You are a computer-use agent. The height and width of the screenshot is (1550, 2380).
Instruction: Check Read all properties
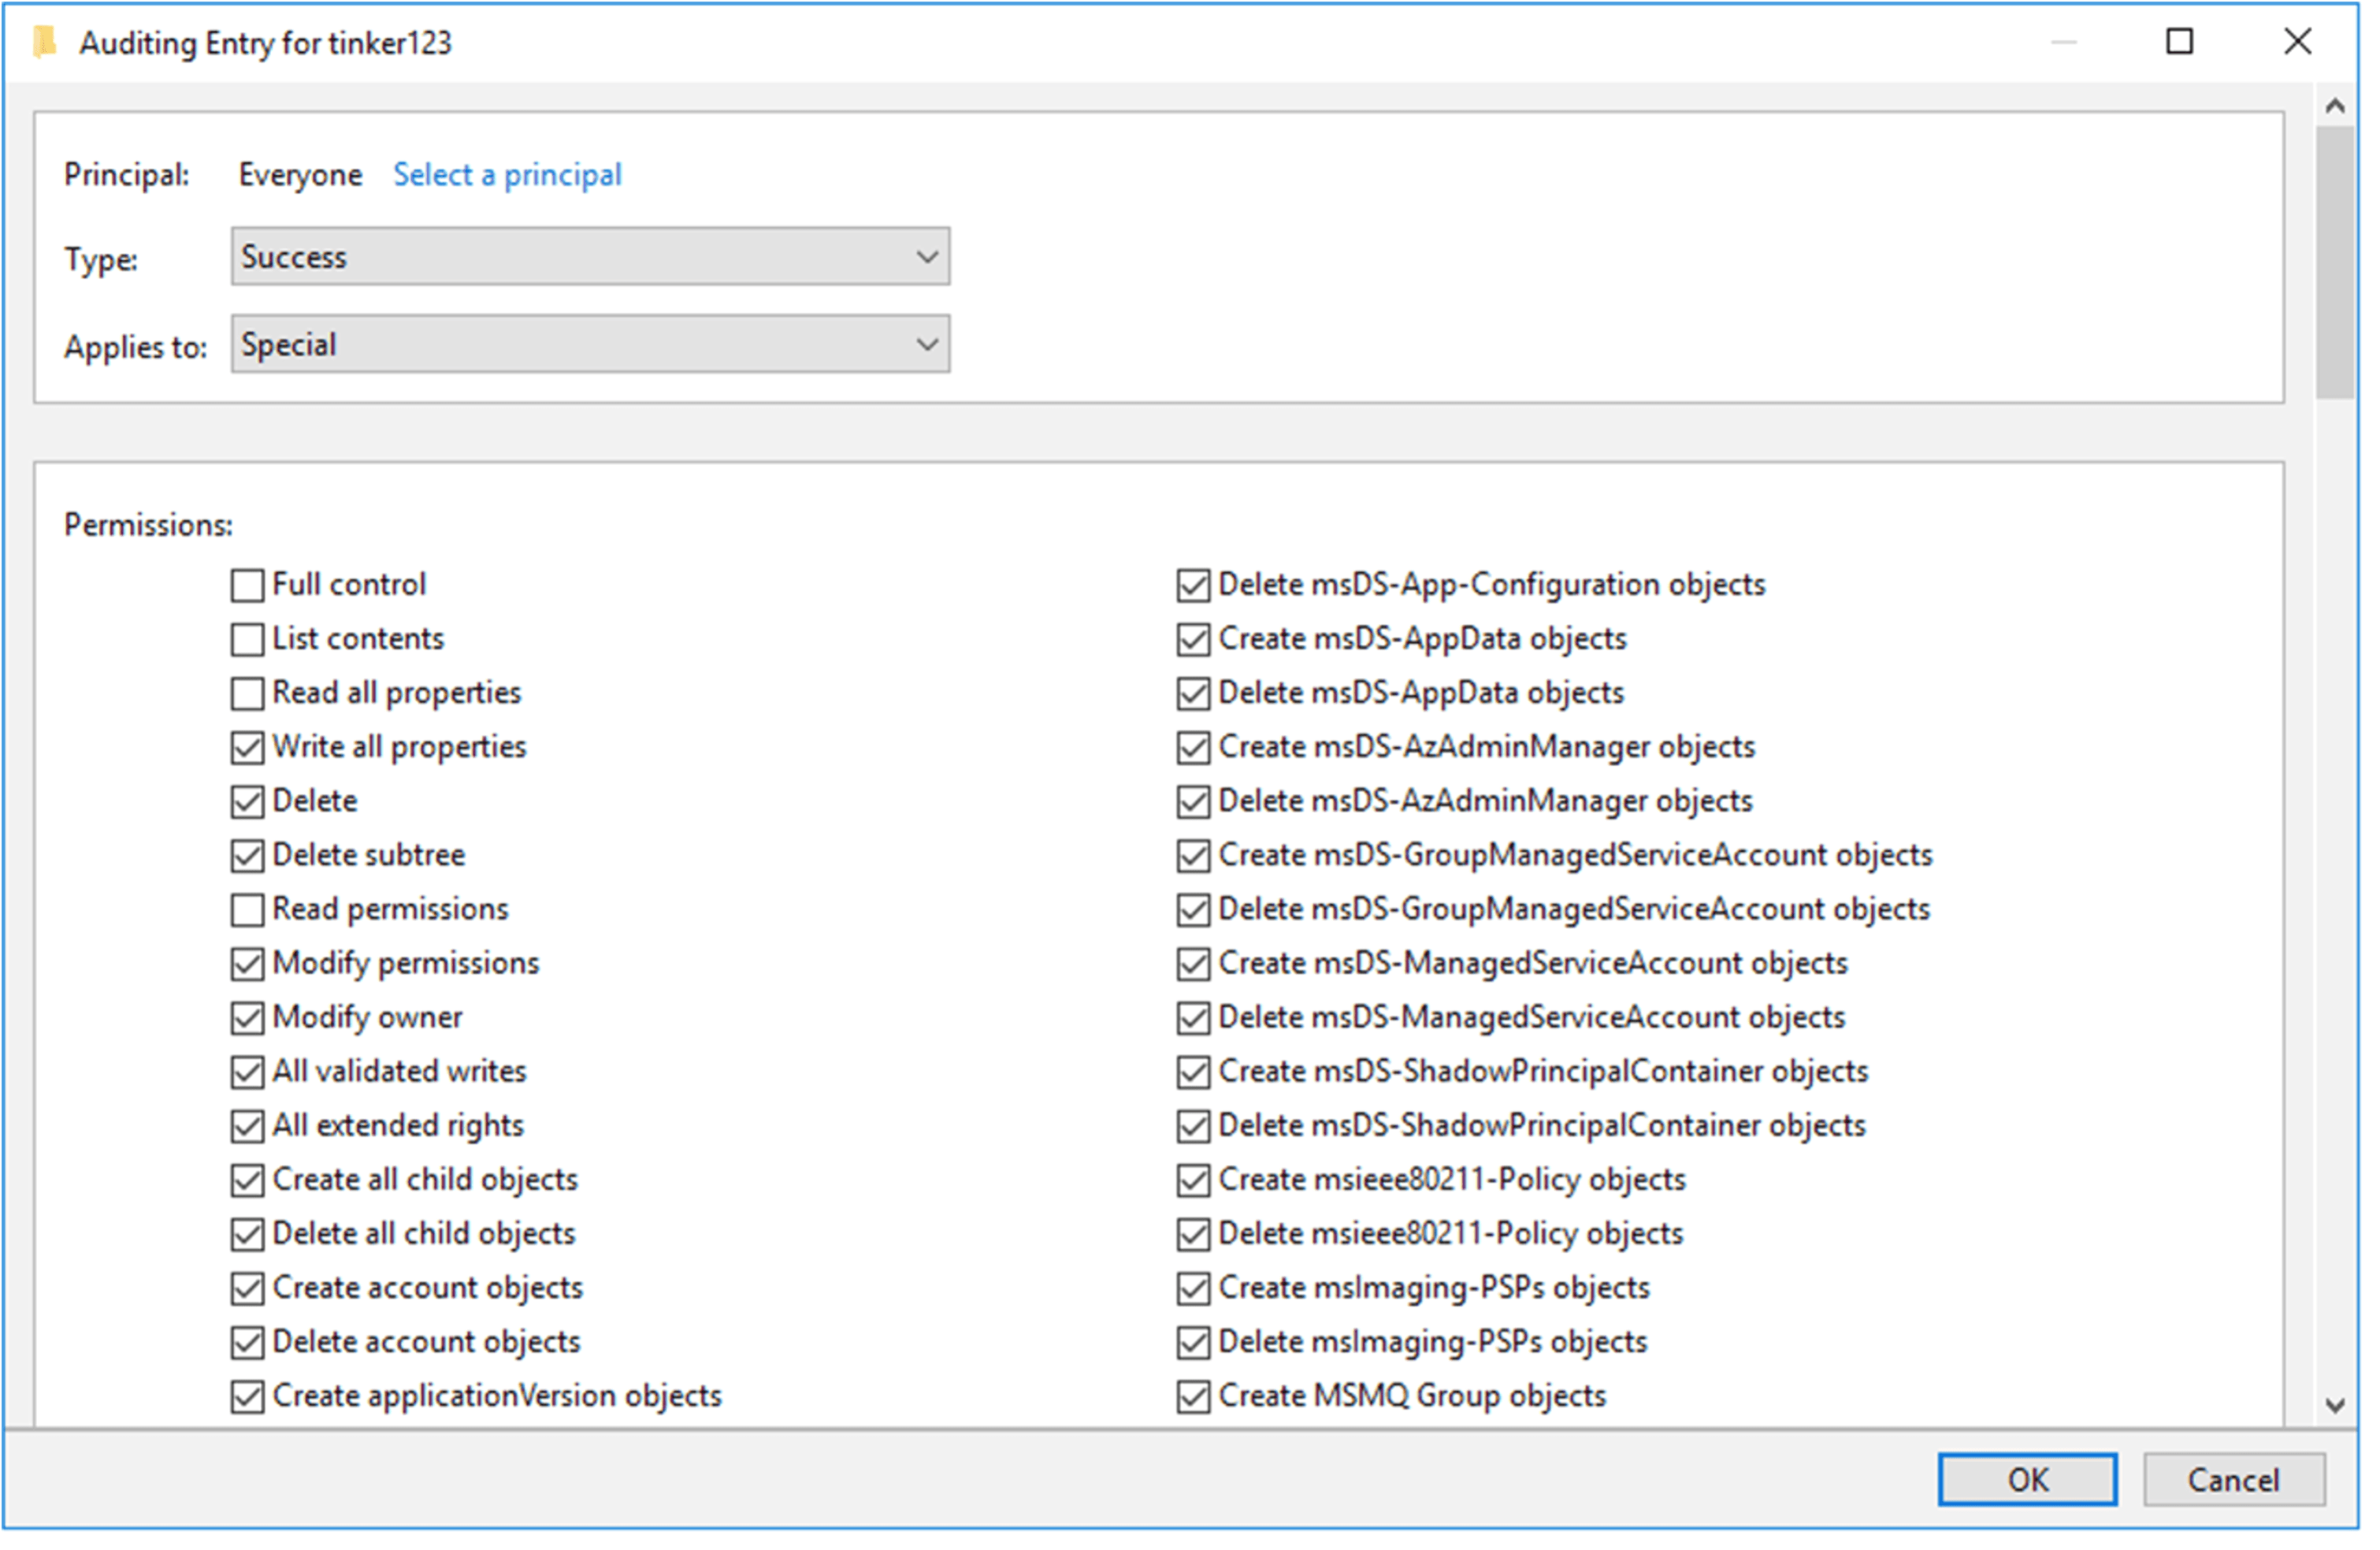pos(249,696)
